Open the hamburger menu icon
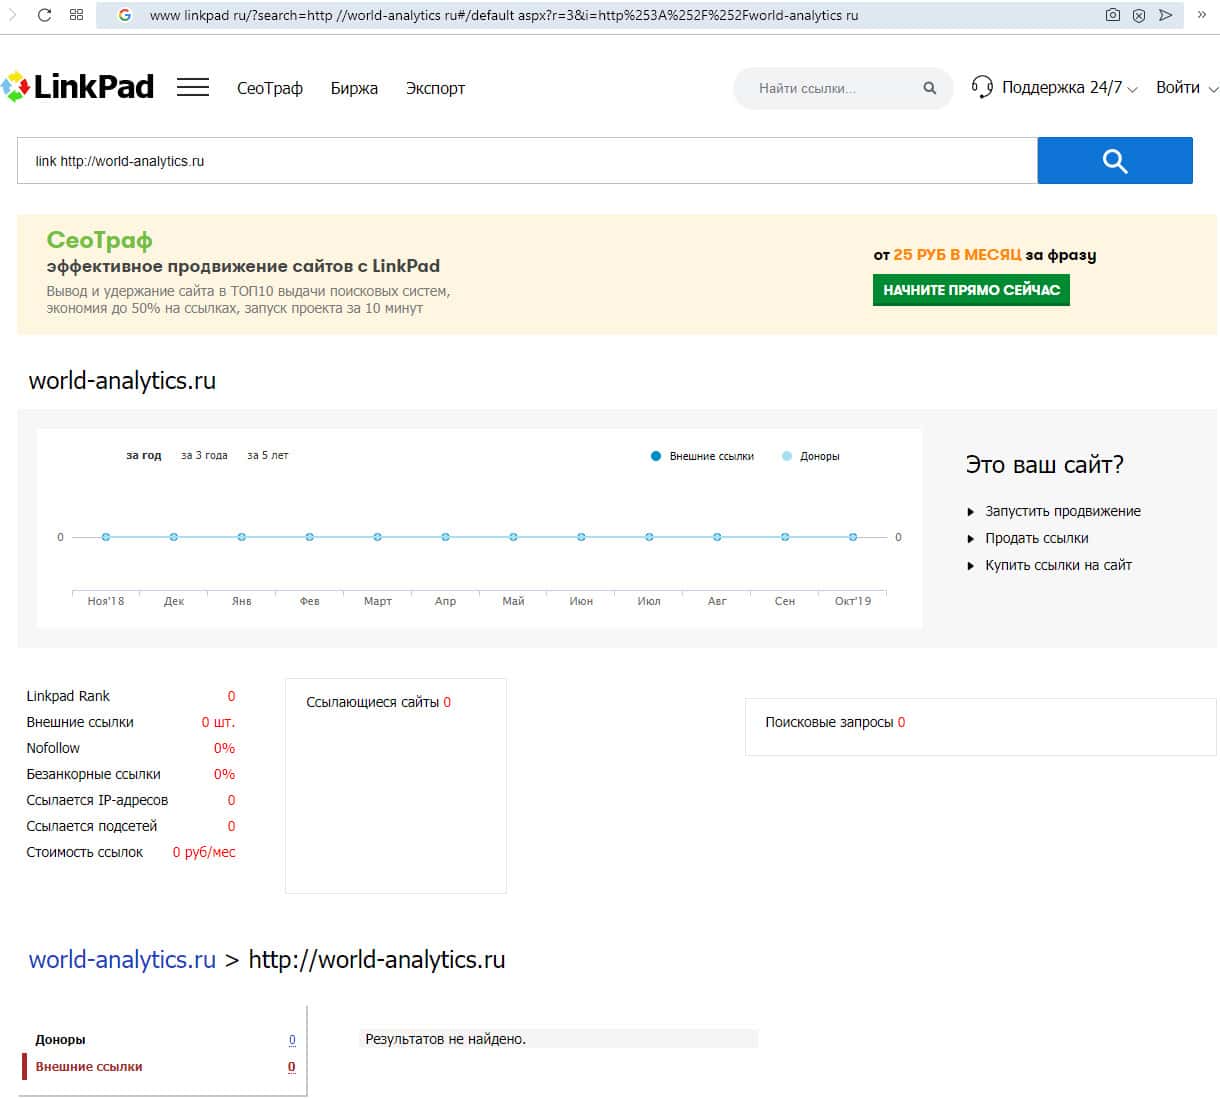This screenshot has width=1220, height=1098. point(193,88)
